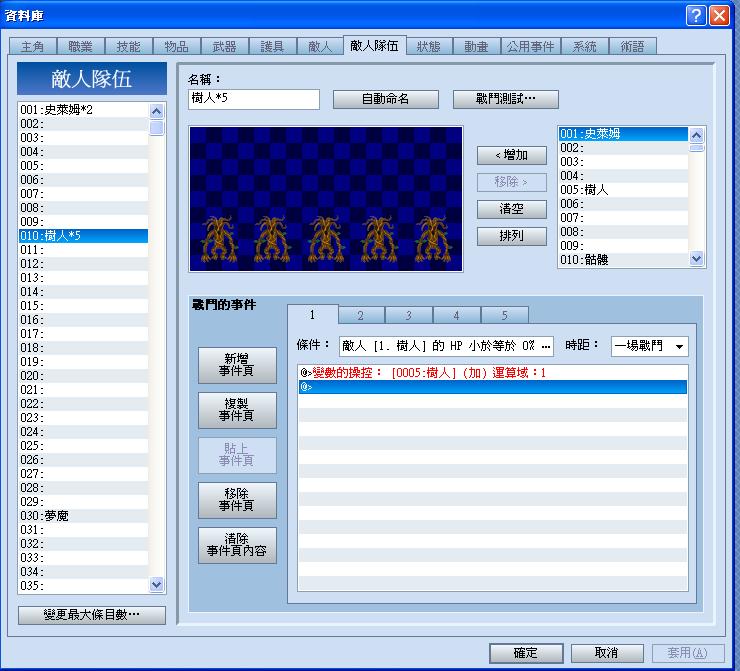Viewport: 740px width, 671px height.
Task: Switch to the 職業 tab
Action: [81, 46]
